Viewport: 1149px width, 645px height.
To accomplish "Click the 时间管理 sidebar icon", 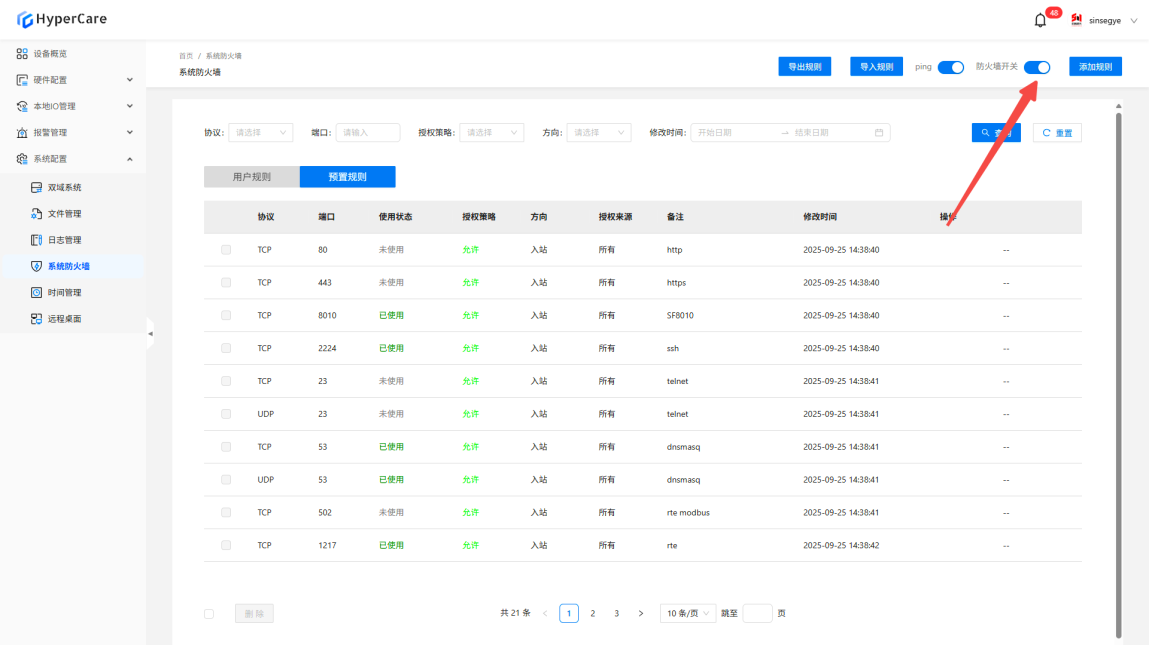I will (36, 293).
